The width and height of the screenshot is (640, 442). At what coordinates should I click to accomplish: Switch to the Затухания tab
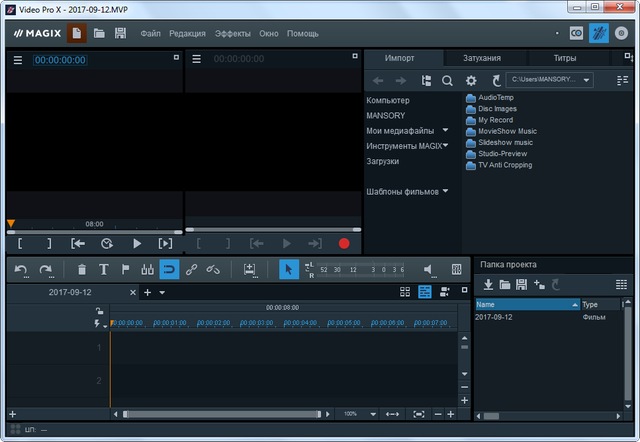(x=482, y=58)
